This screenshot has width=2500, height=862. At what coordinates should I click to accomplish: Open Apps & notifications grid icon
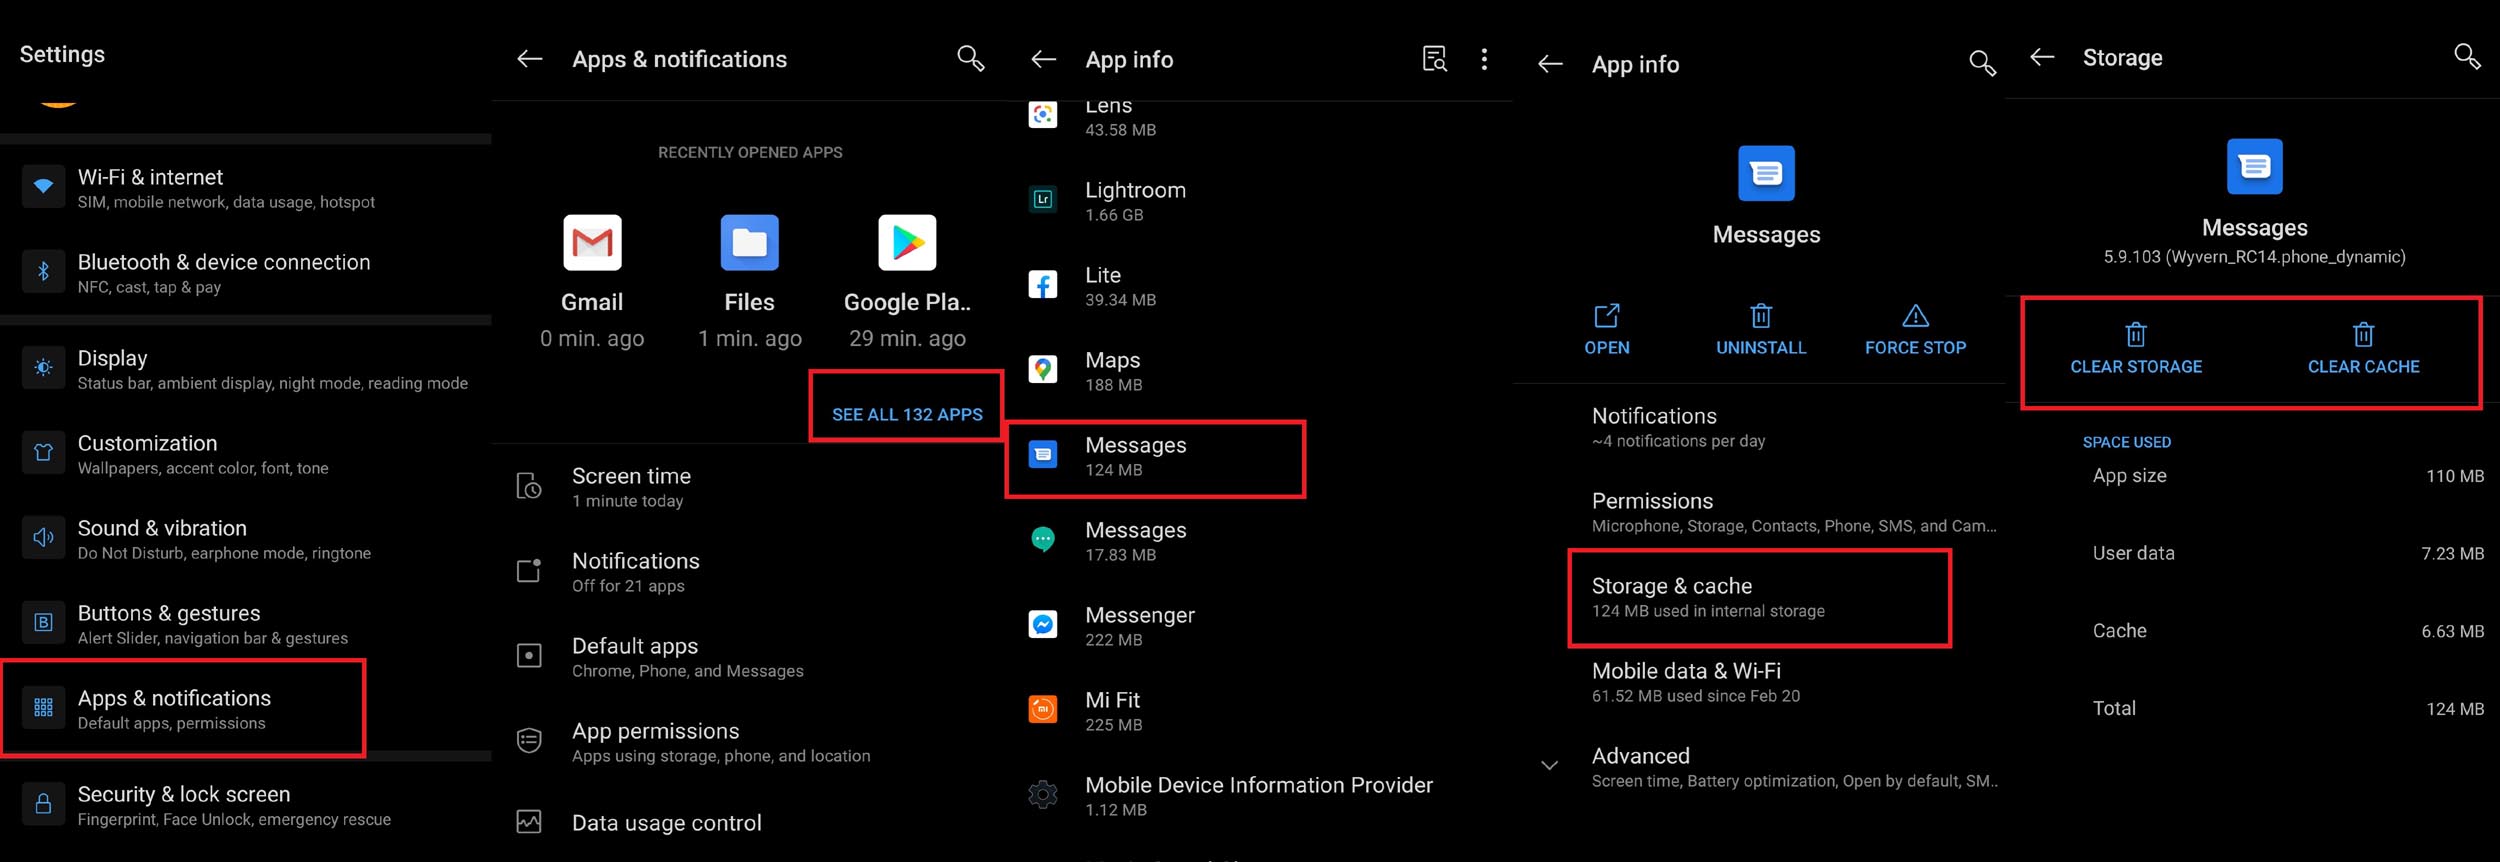pos(43,708)
